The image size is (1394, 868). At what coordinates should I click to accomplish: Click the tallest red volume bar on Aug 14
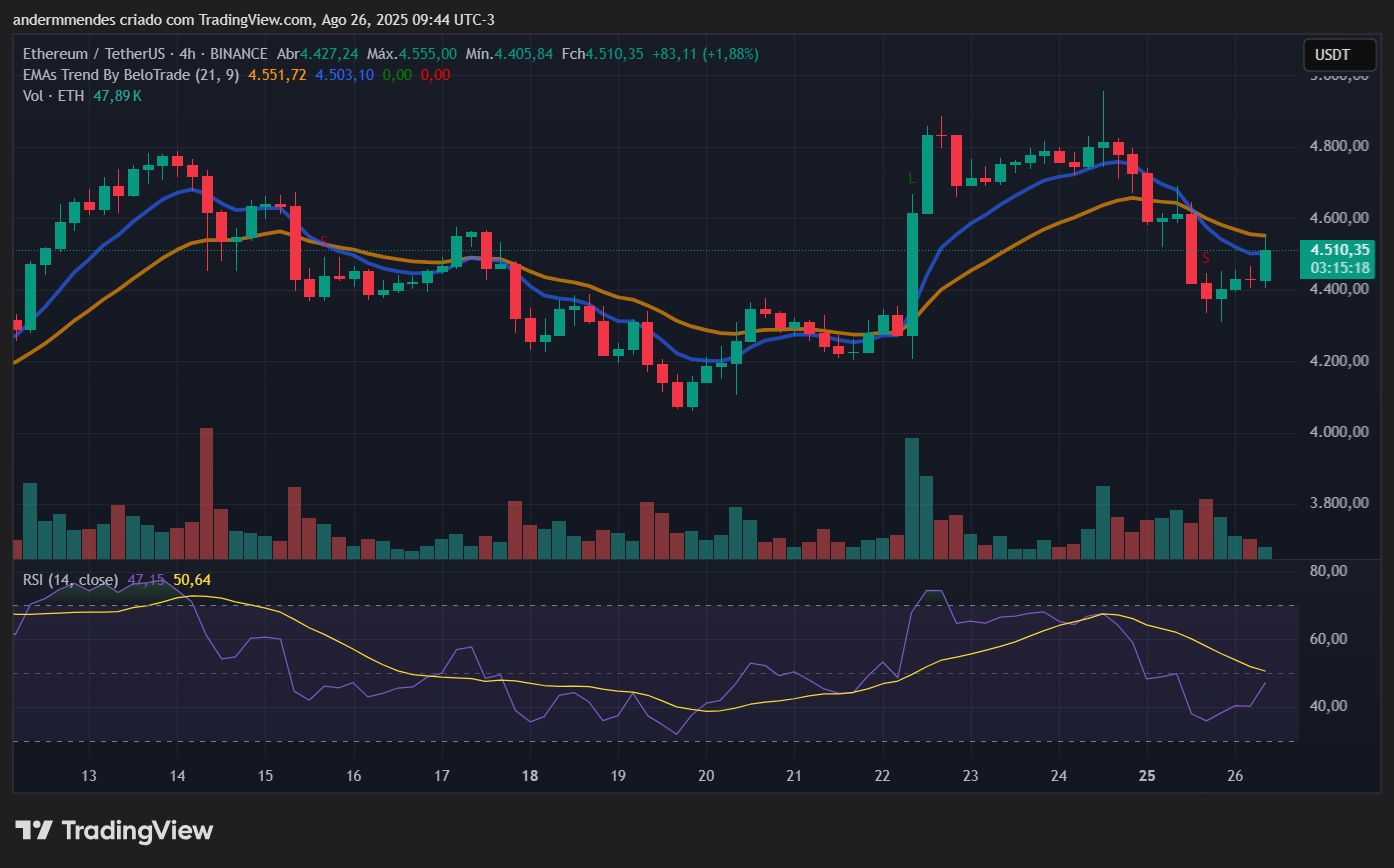(x=207, y=492)
